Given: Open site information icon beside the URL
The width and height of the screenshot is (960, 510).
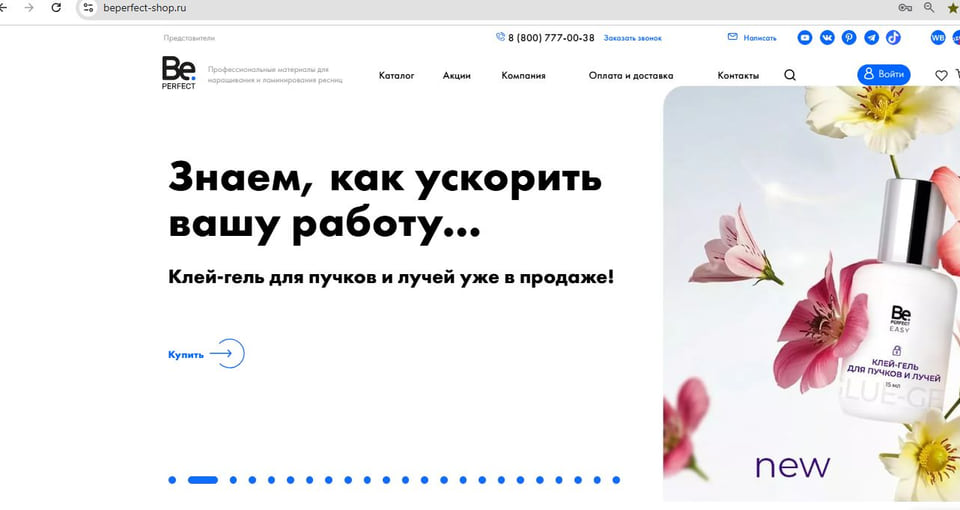Looking at the screenshot, I should point(88,8).
